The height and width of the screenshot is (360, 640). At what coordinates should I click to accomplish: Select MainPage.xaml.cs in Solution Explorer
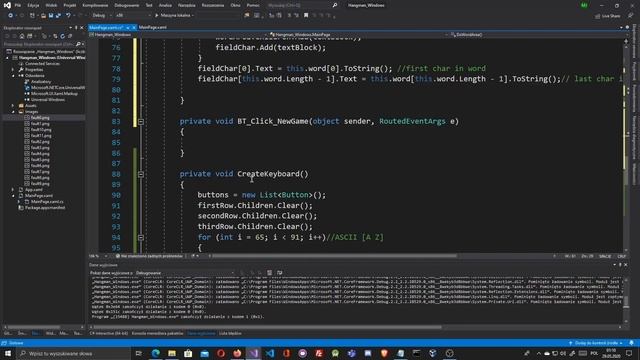click(47, 202)
